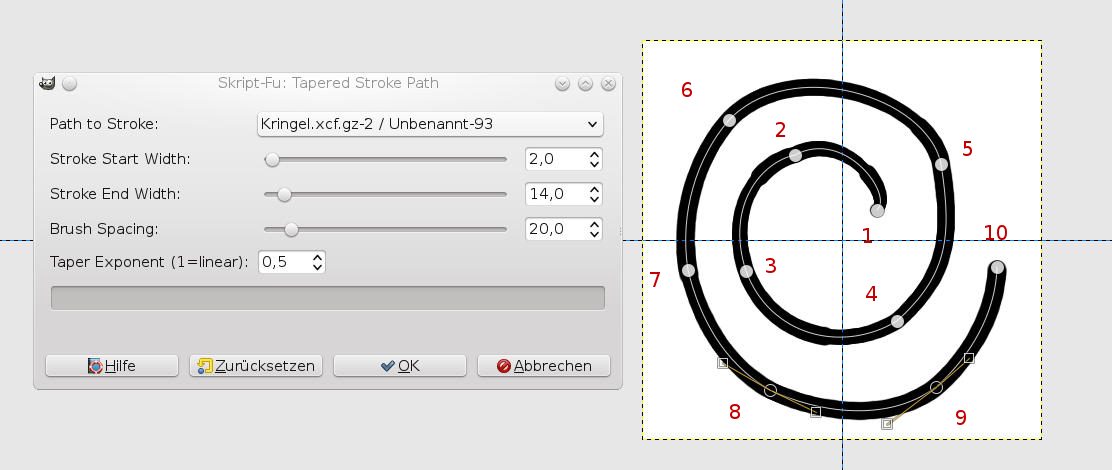Click the dialog's maximize (up arrow) window button

coord(585,84)
